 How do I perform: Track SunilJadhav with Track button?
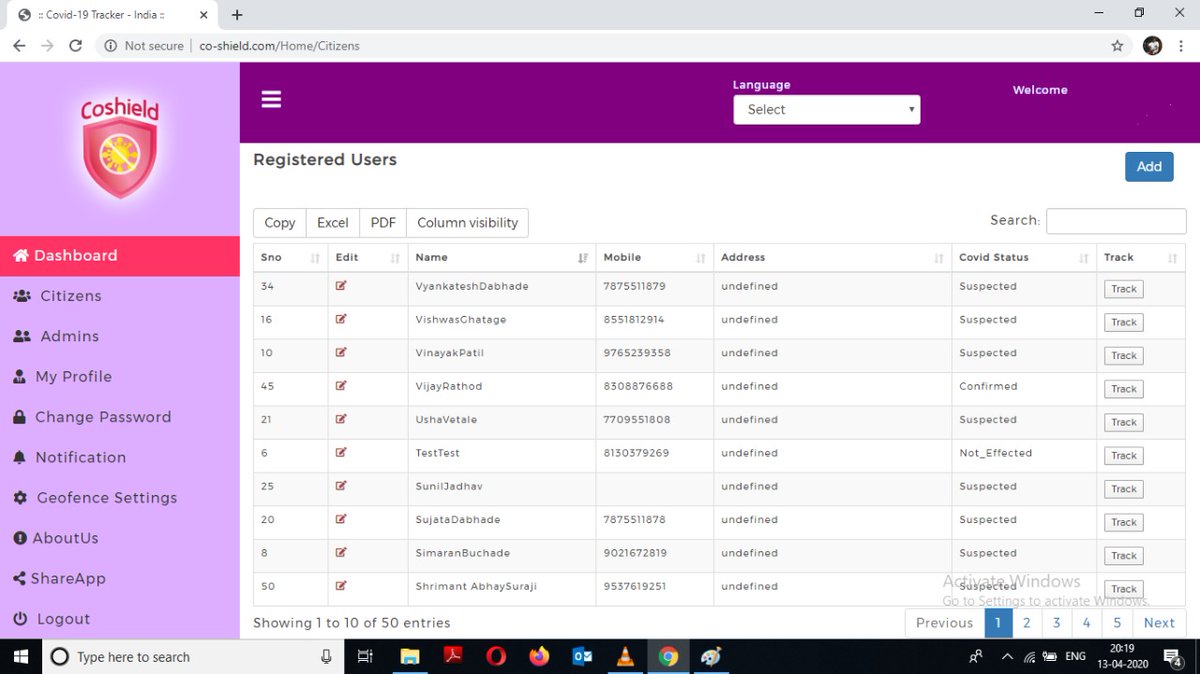click(x=1124, y=489)
